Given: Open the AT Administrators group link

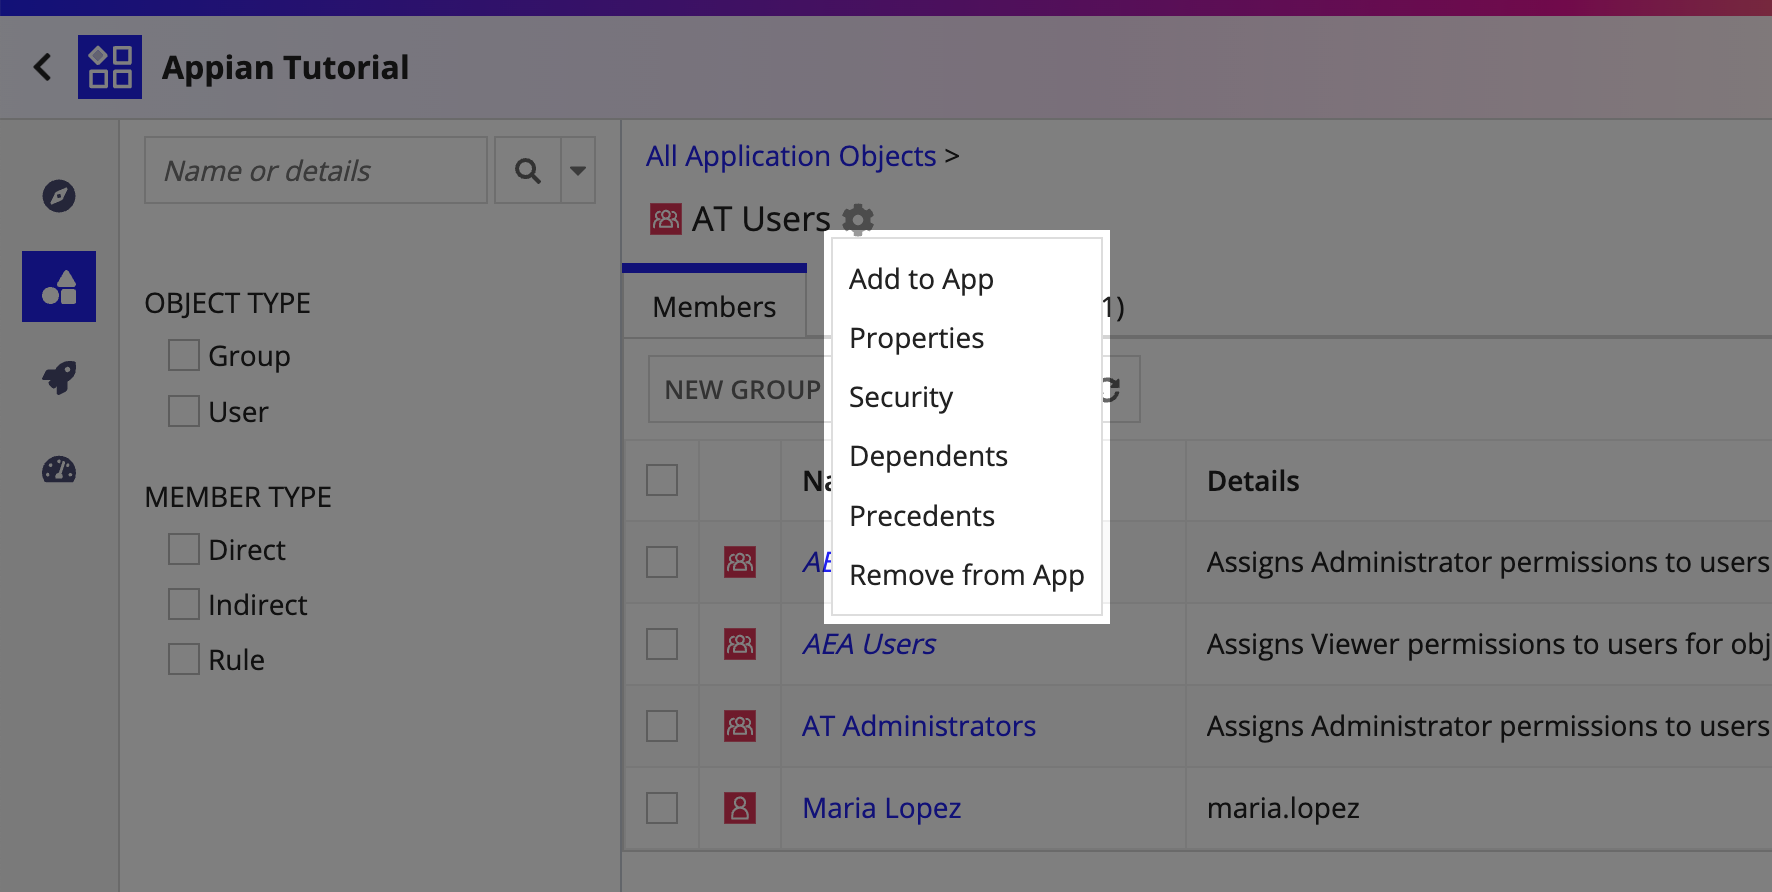Looking at the screenshot, I should [x=919, y=726].
